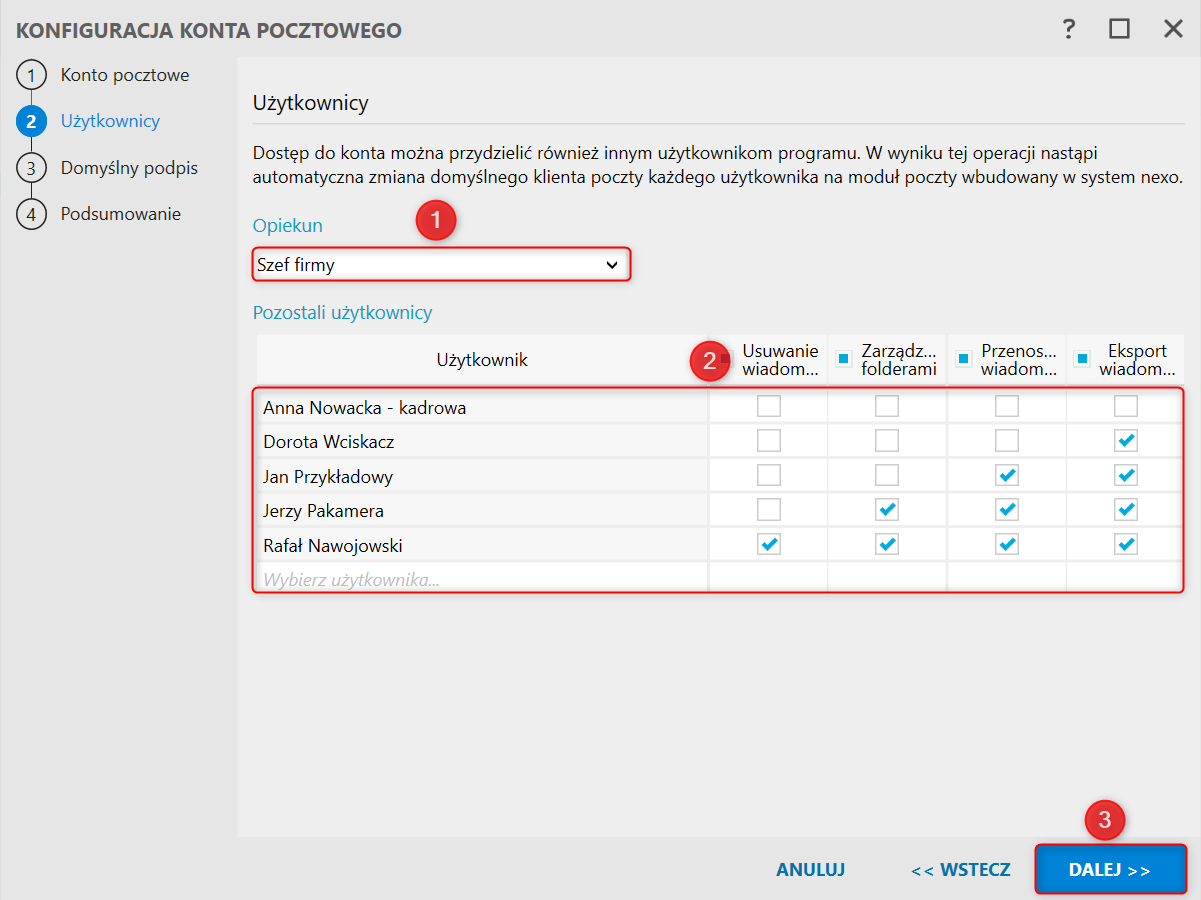This screenshot has height=900, width=1201.
Task: Toggle Eksport wiadomości column header checkbox
Action: 1082,358
